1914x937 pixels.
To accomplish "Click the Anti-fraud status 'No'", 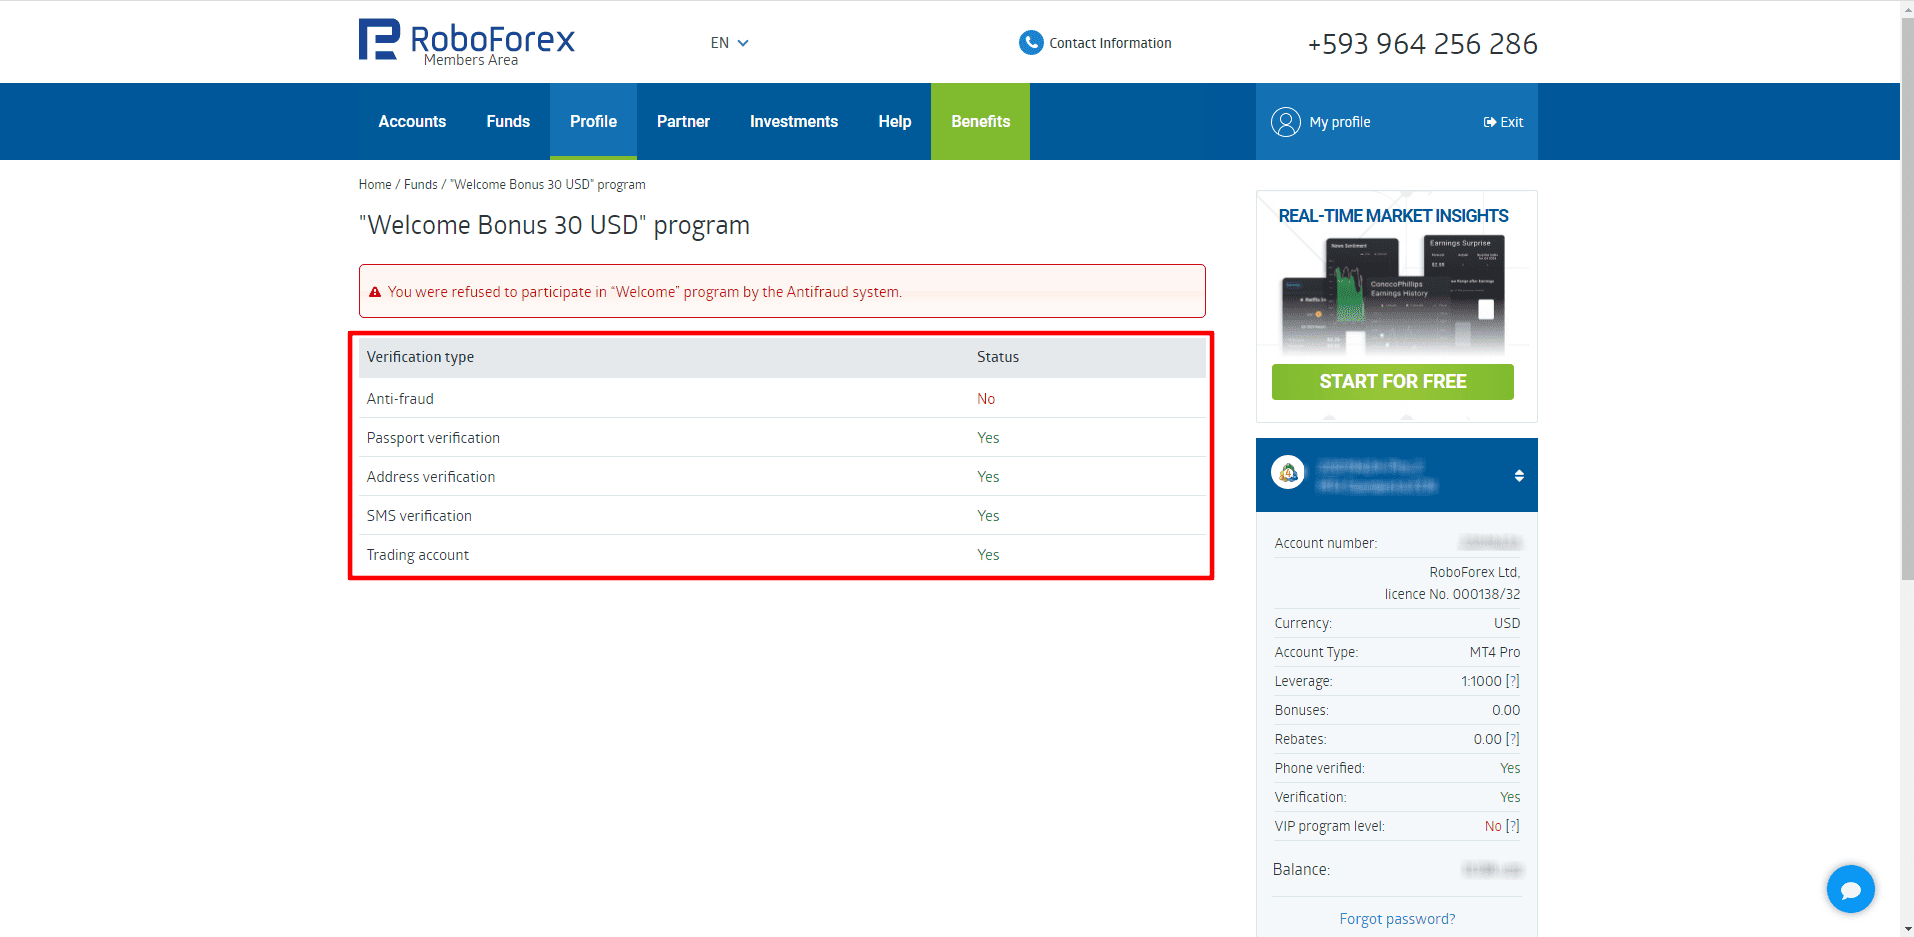I will click(986, 399).
